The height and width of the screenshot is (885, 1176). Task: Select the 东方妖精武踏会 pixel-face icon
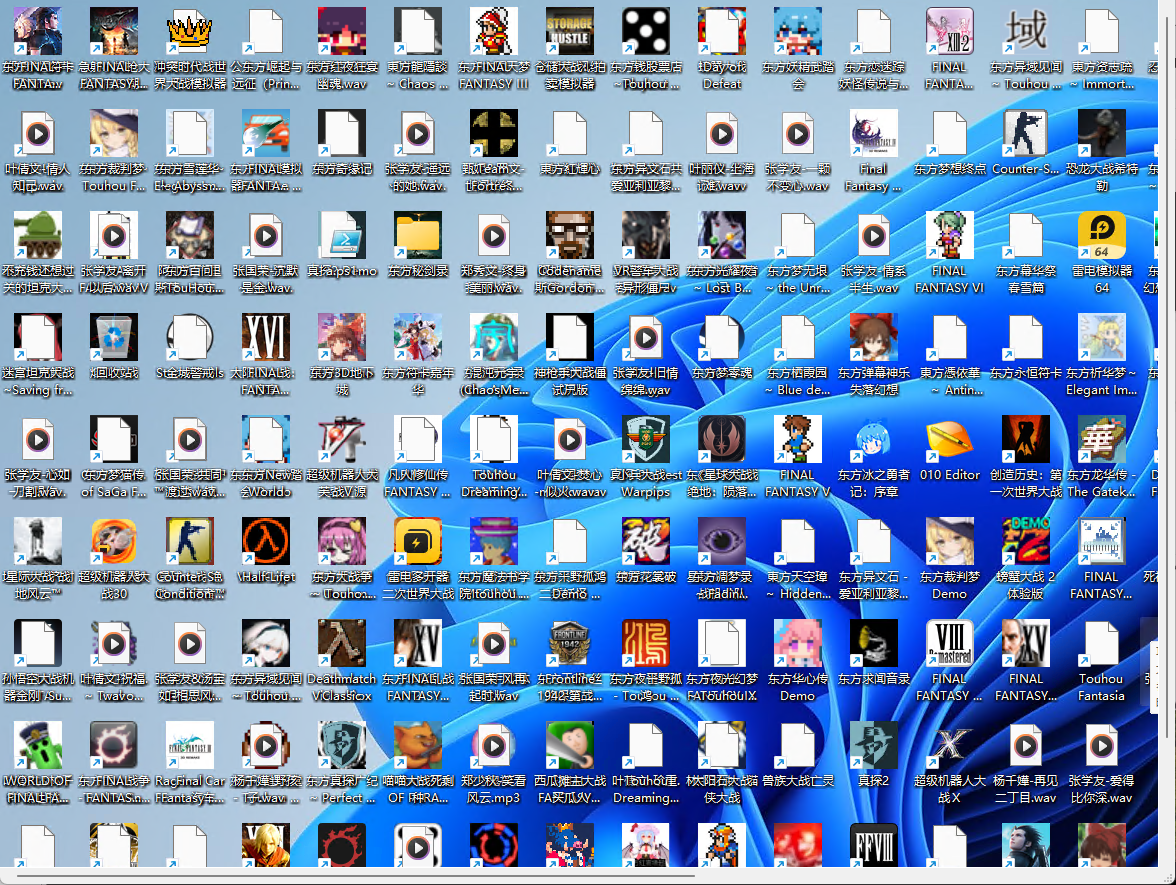[x=798, y=32]
